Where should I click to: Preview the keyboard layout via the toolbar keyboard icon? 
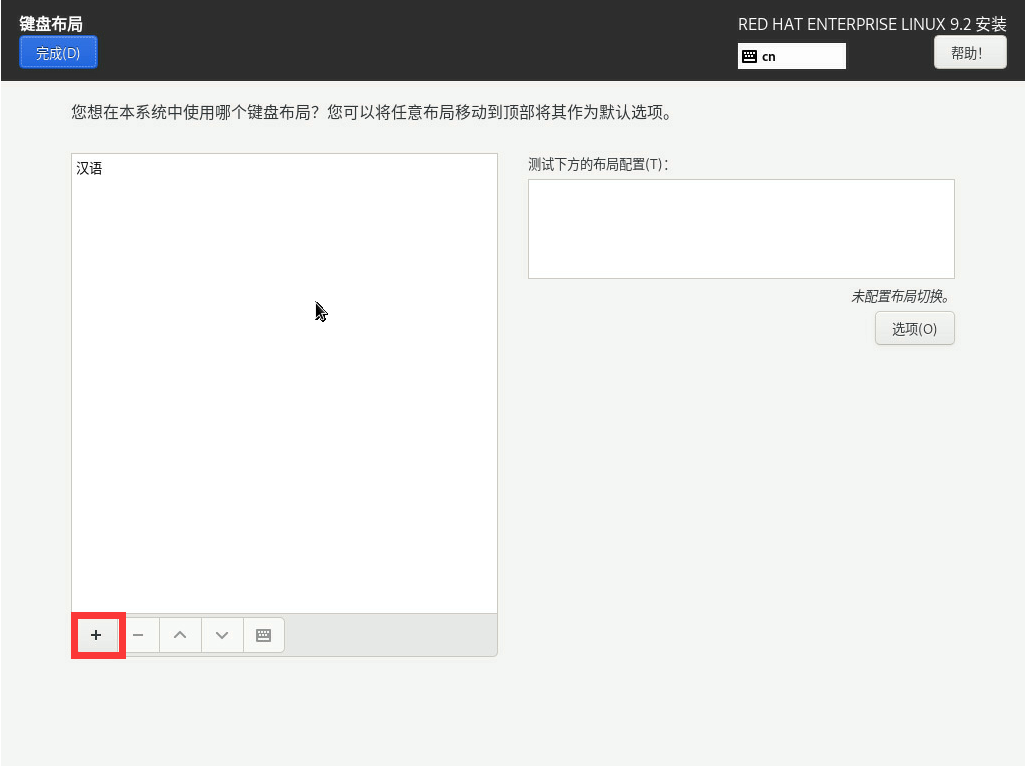[x=264, y=635]
